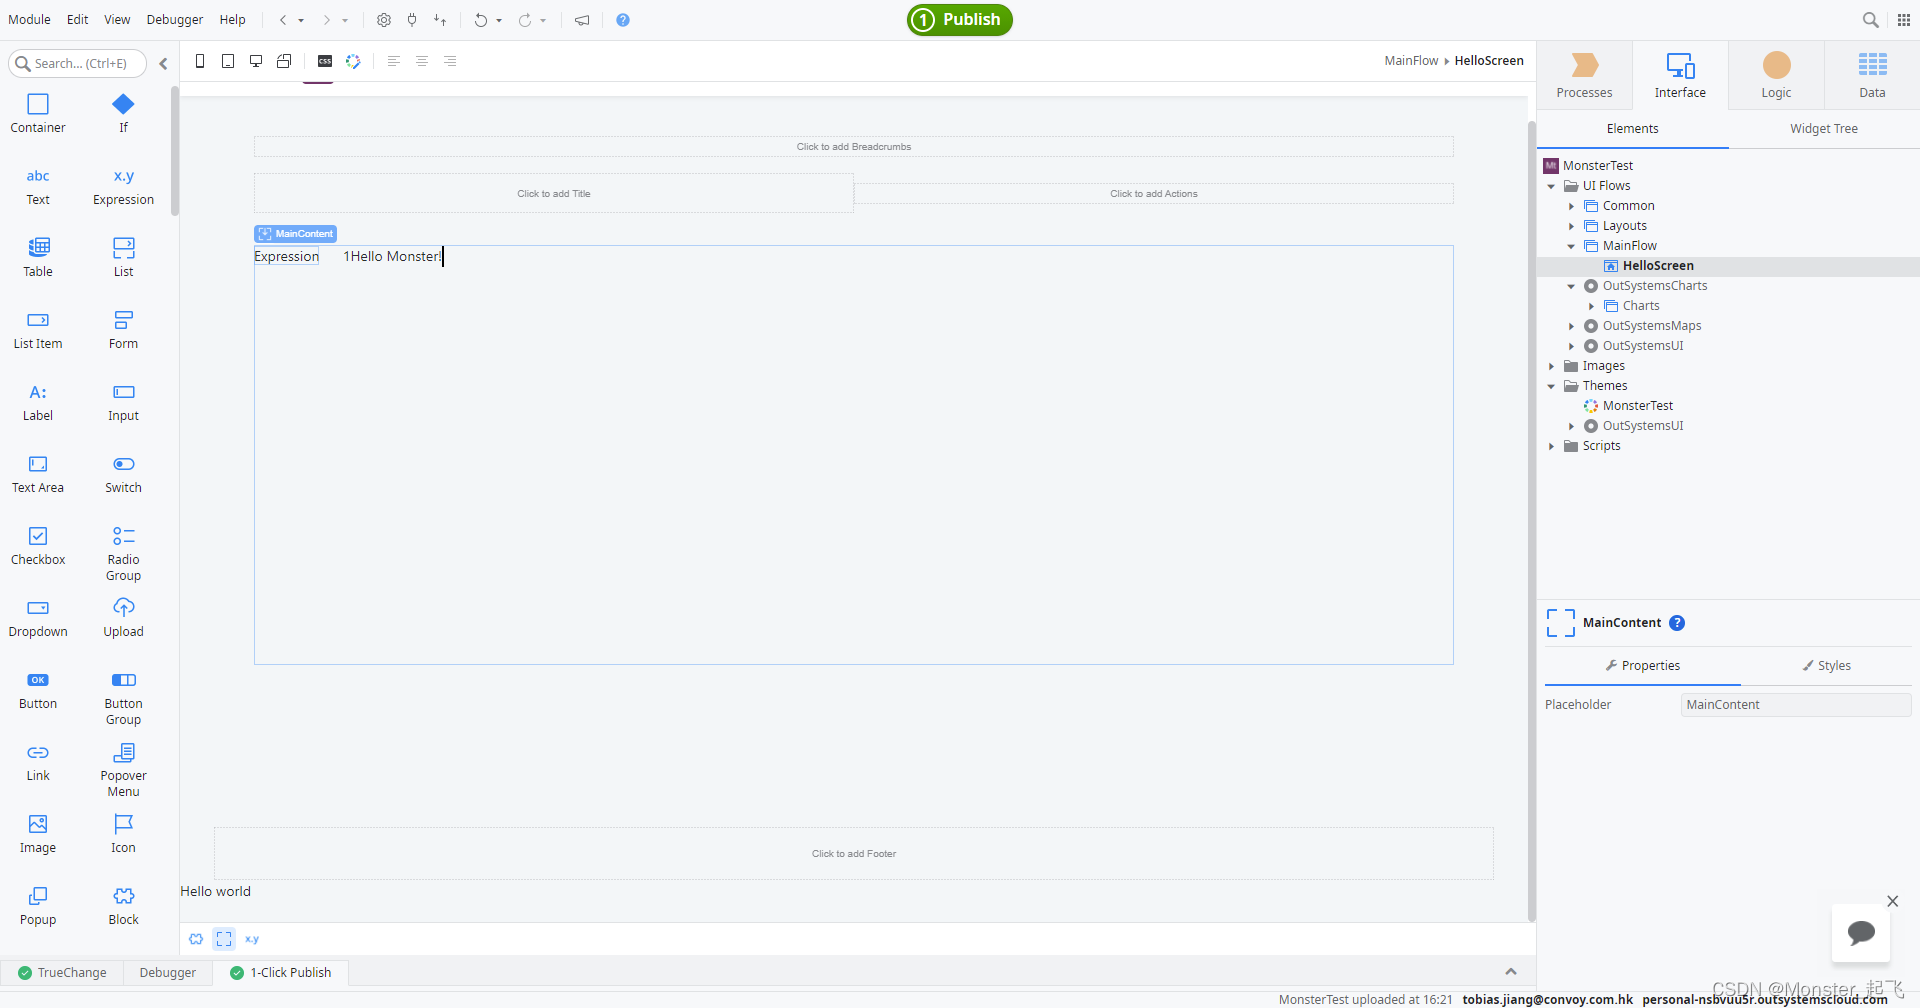1920x1008 pixels.
Task: Preview in phone device mode
Action: pyautogui.click(x=200, y=61)
